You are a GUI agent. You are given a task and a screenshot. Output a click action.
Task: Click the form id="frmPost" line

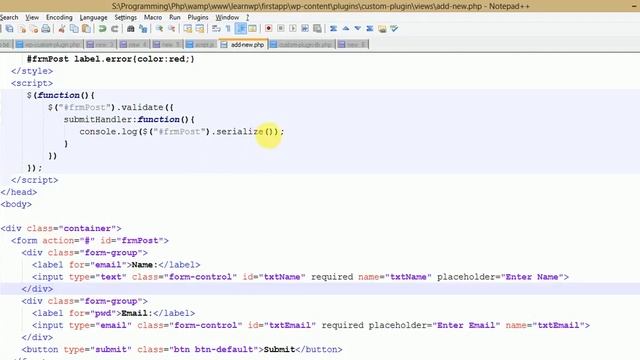(x=90, y=240)
